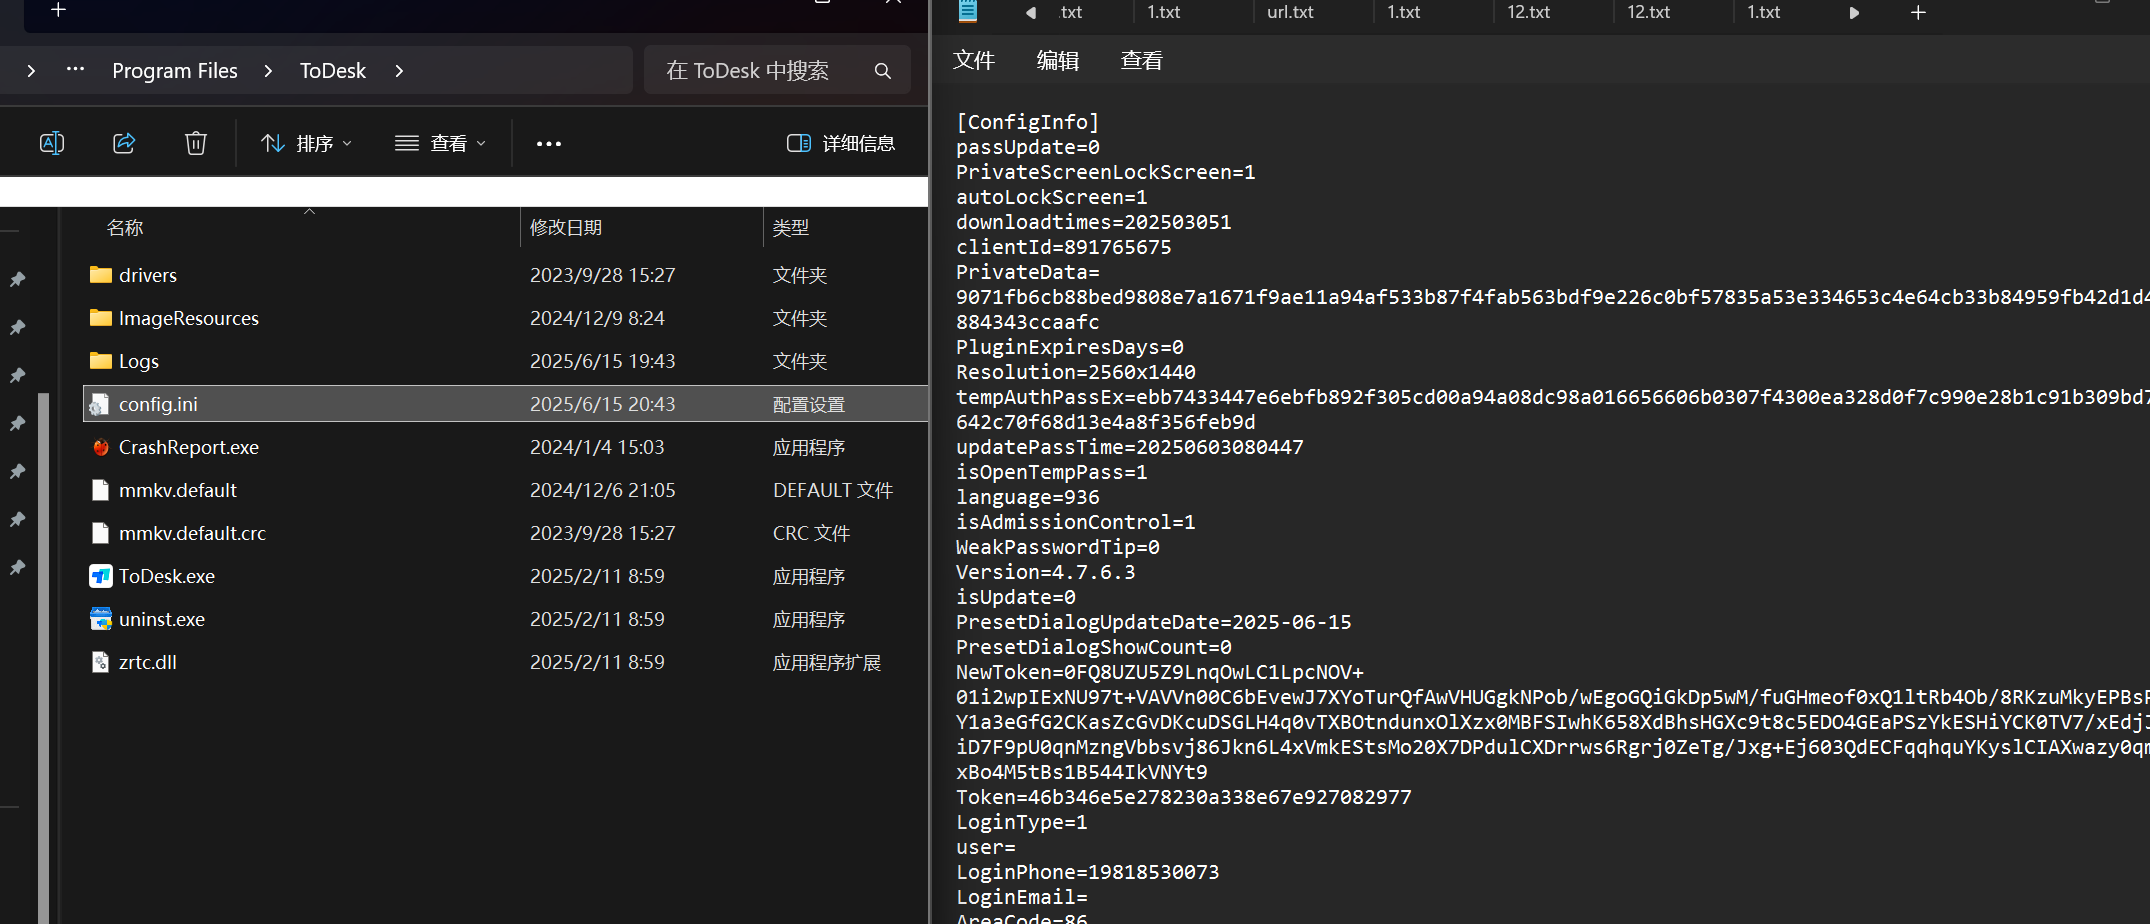This screenshot has width=2150, height=924.
Task: Toggle the 详细信息 details pane
Action: pyautogui.click(x=841, y=143)
